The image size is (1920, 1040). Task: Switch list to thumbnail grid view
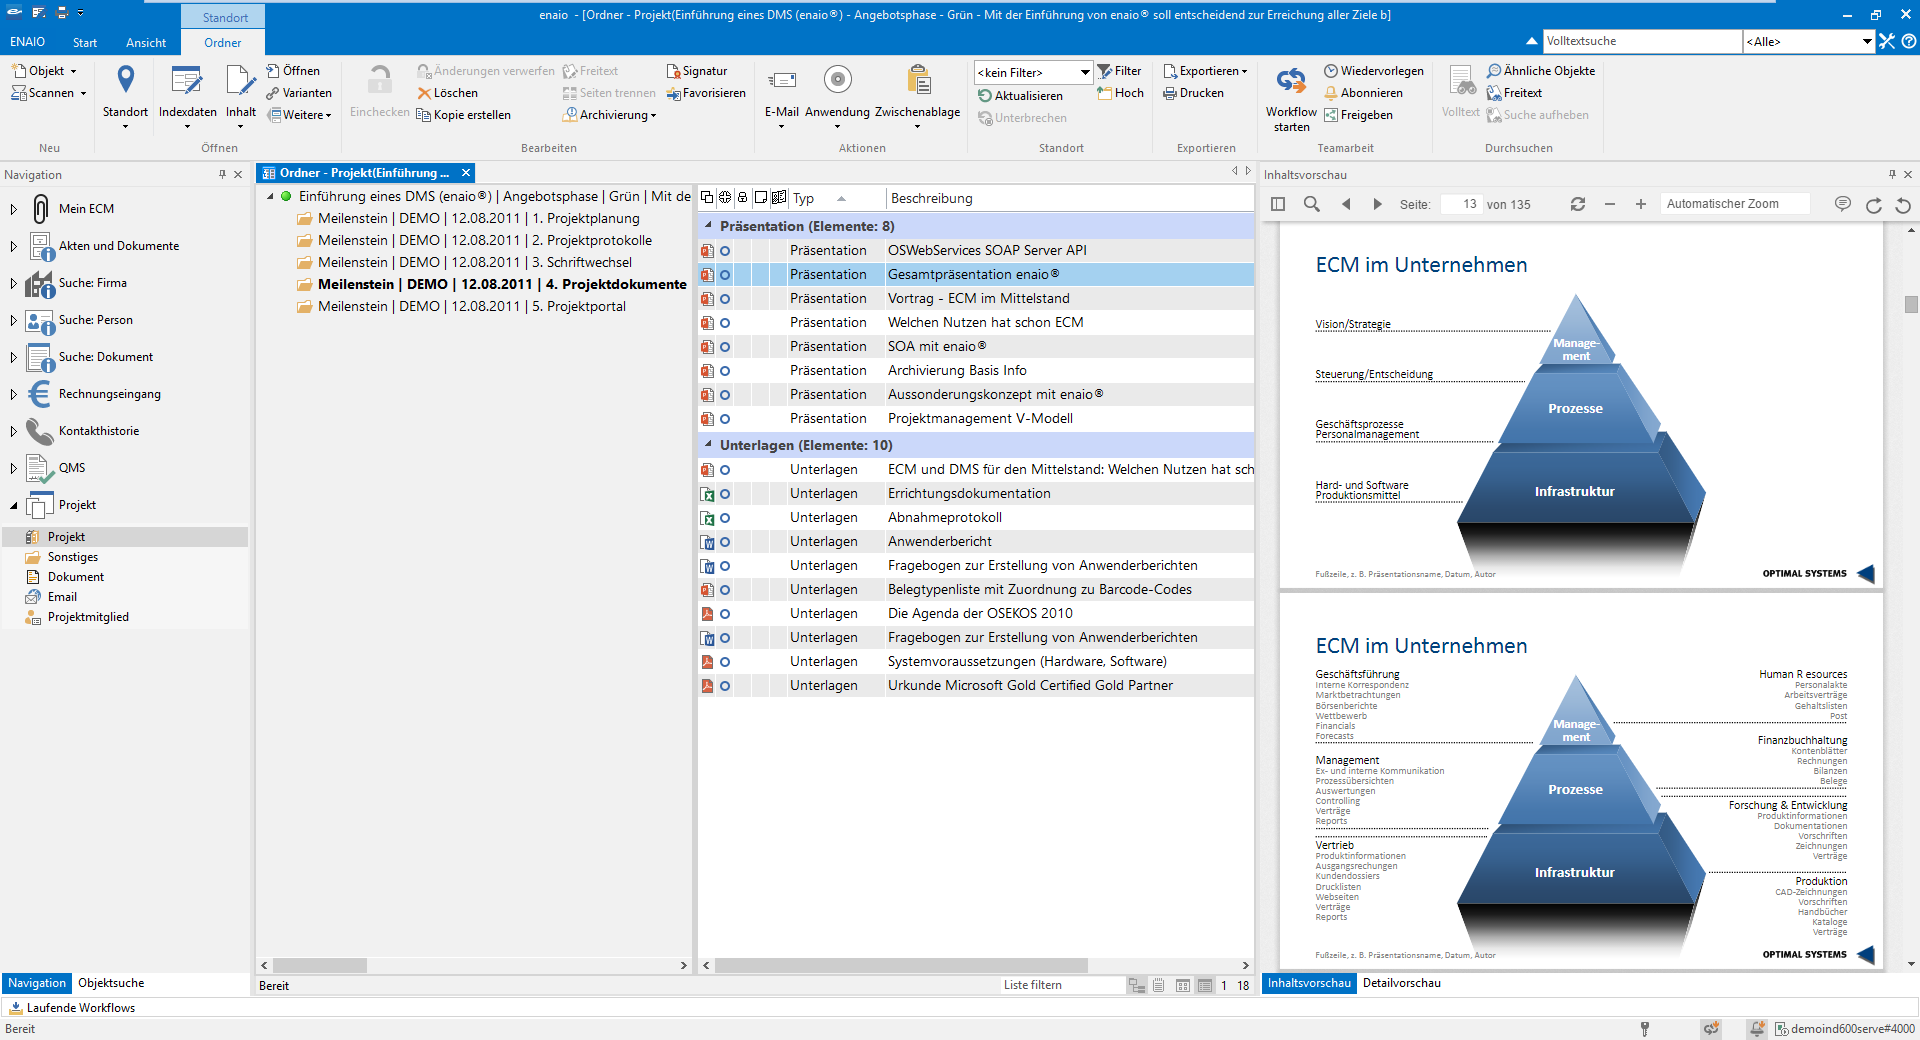click(x=1183, y=985)
